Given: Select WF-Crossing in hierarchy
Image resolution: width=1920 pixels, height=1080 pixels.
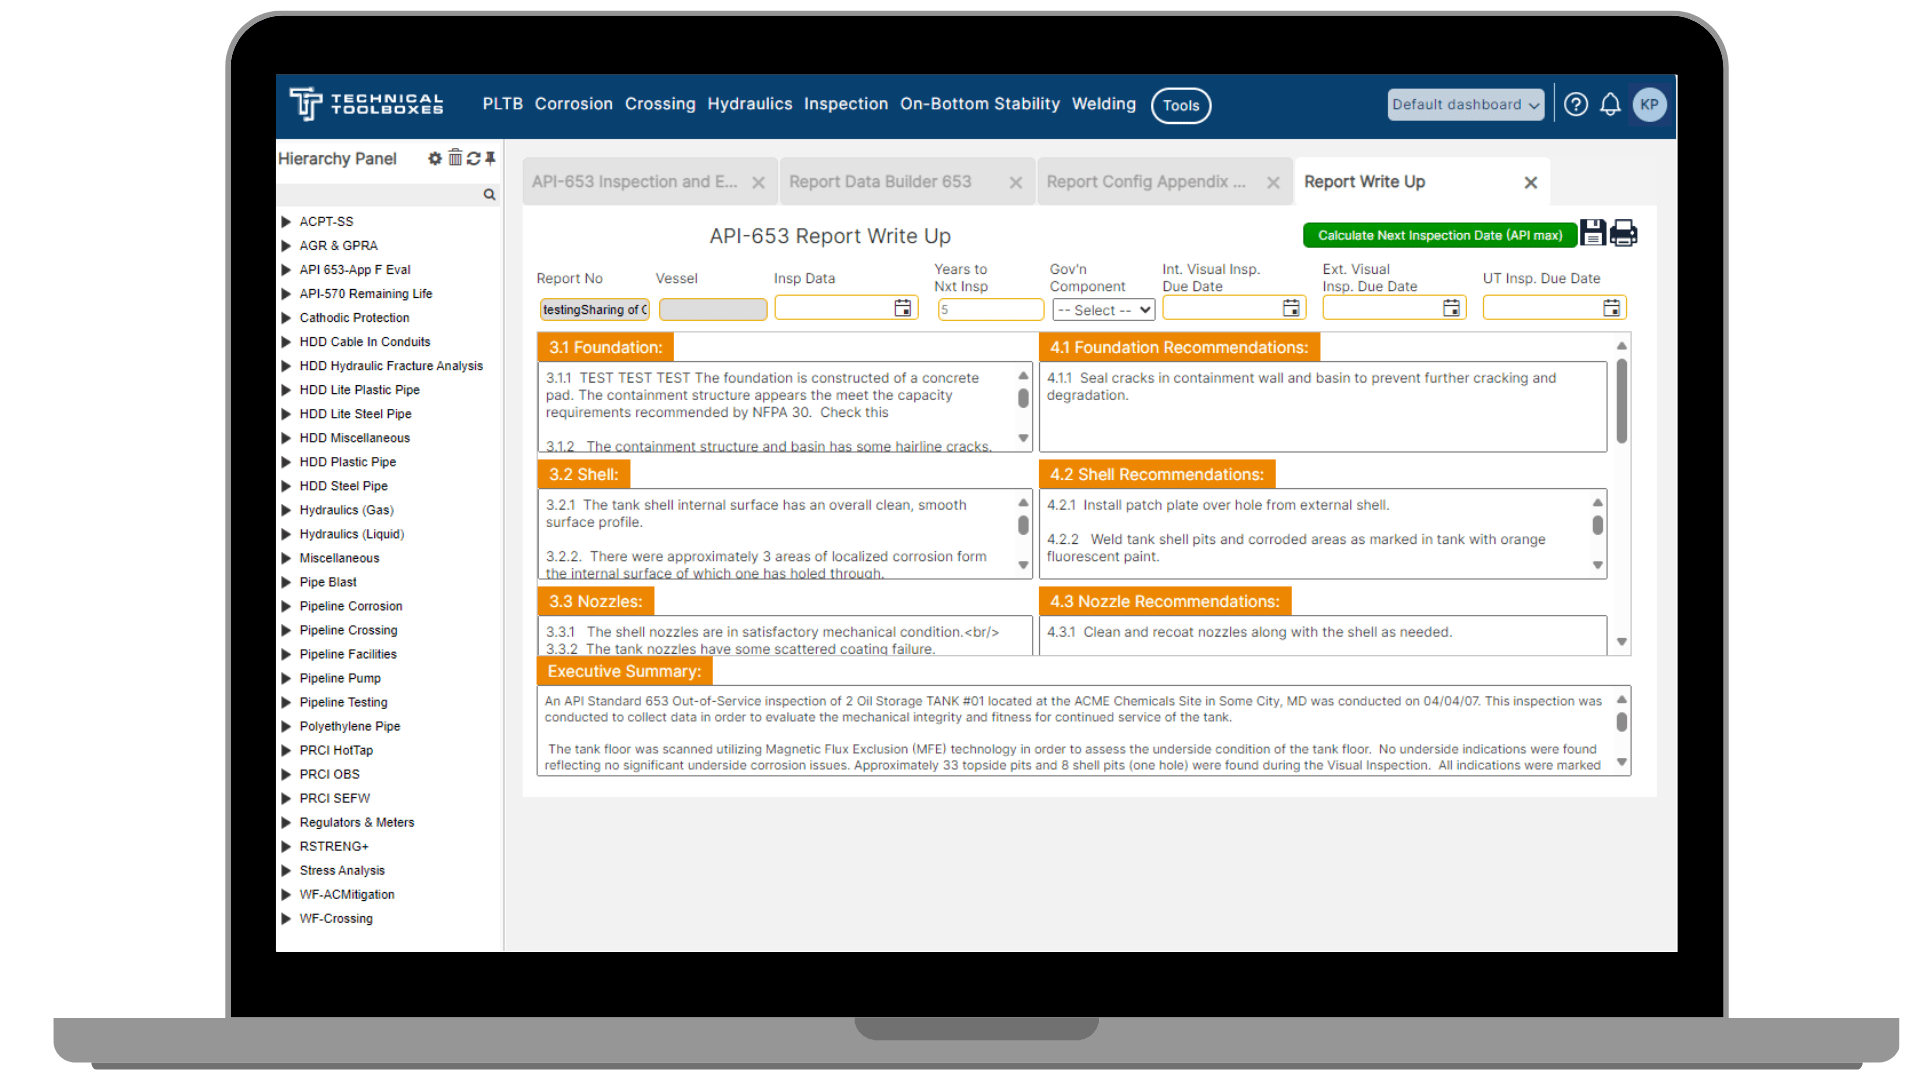Looking at the screenshot, I should pyautogui.click(x=336, y=918).
